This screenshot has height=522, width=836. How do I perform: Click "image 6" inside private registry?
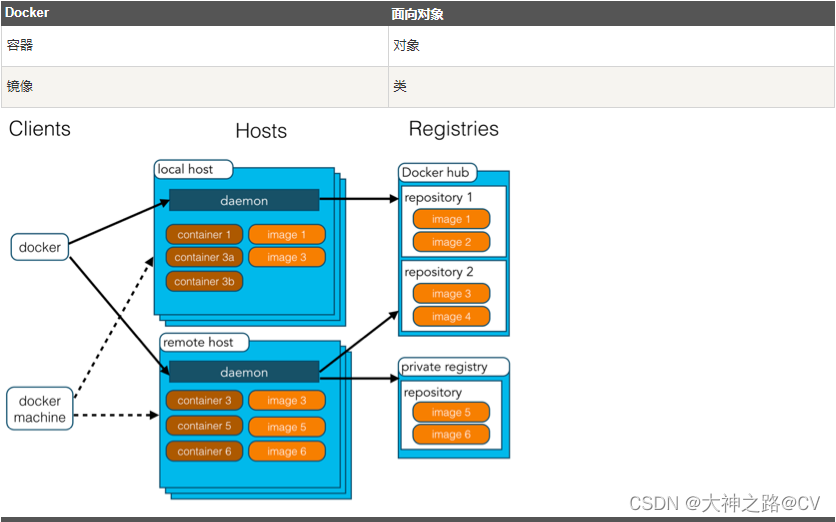click(x=451, y=435)
